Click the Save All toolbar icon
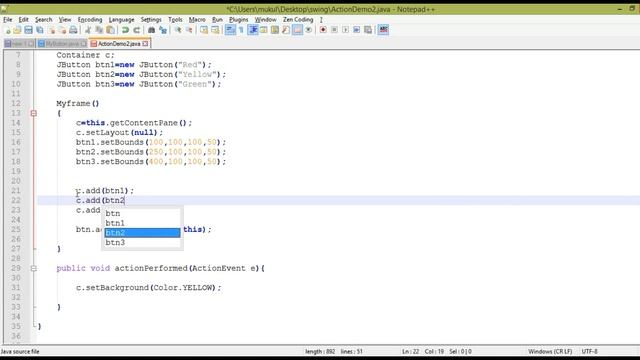The image size is (640, 360). tap(40, 30)
